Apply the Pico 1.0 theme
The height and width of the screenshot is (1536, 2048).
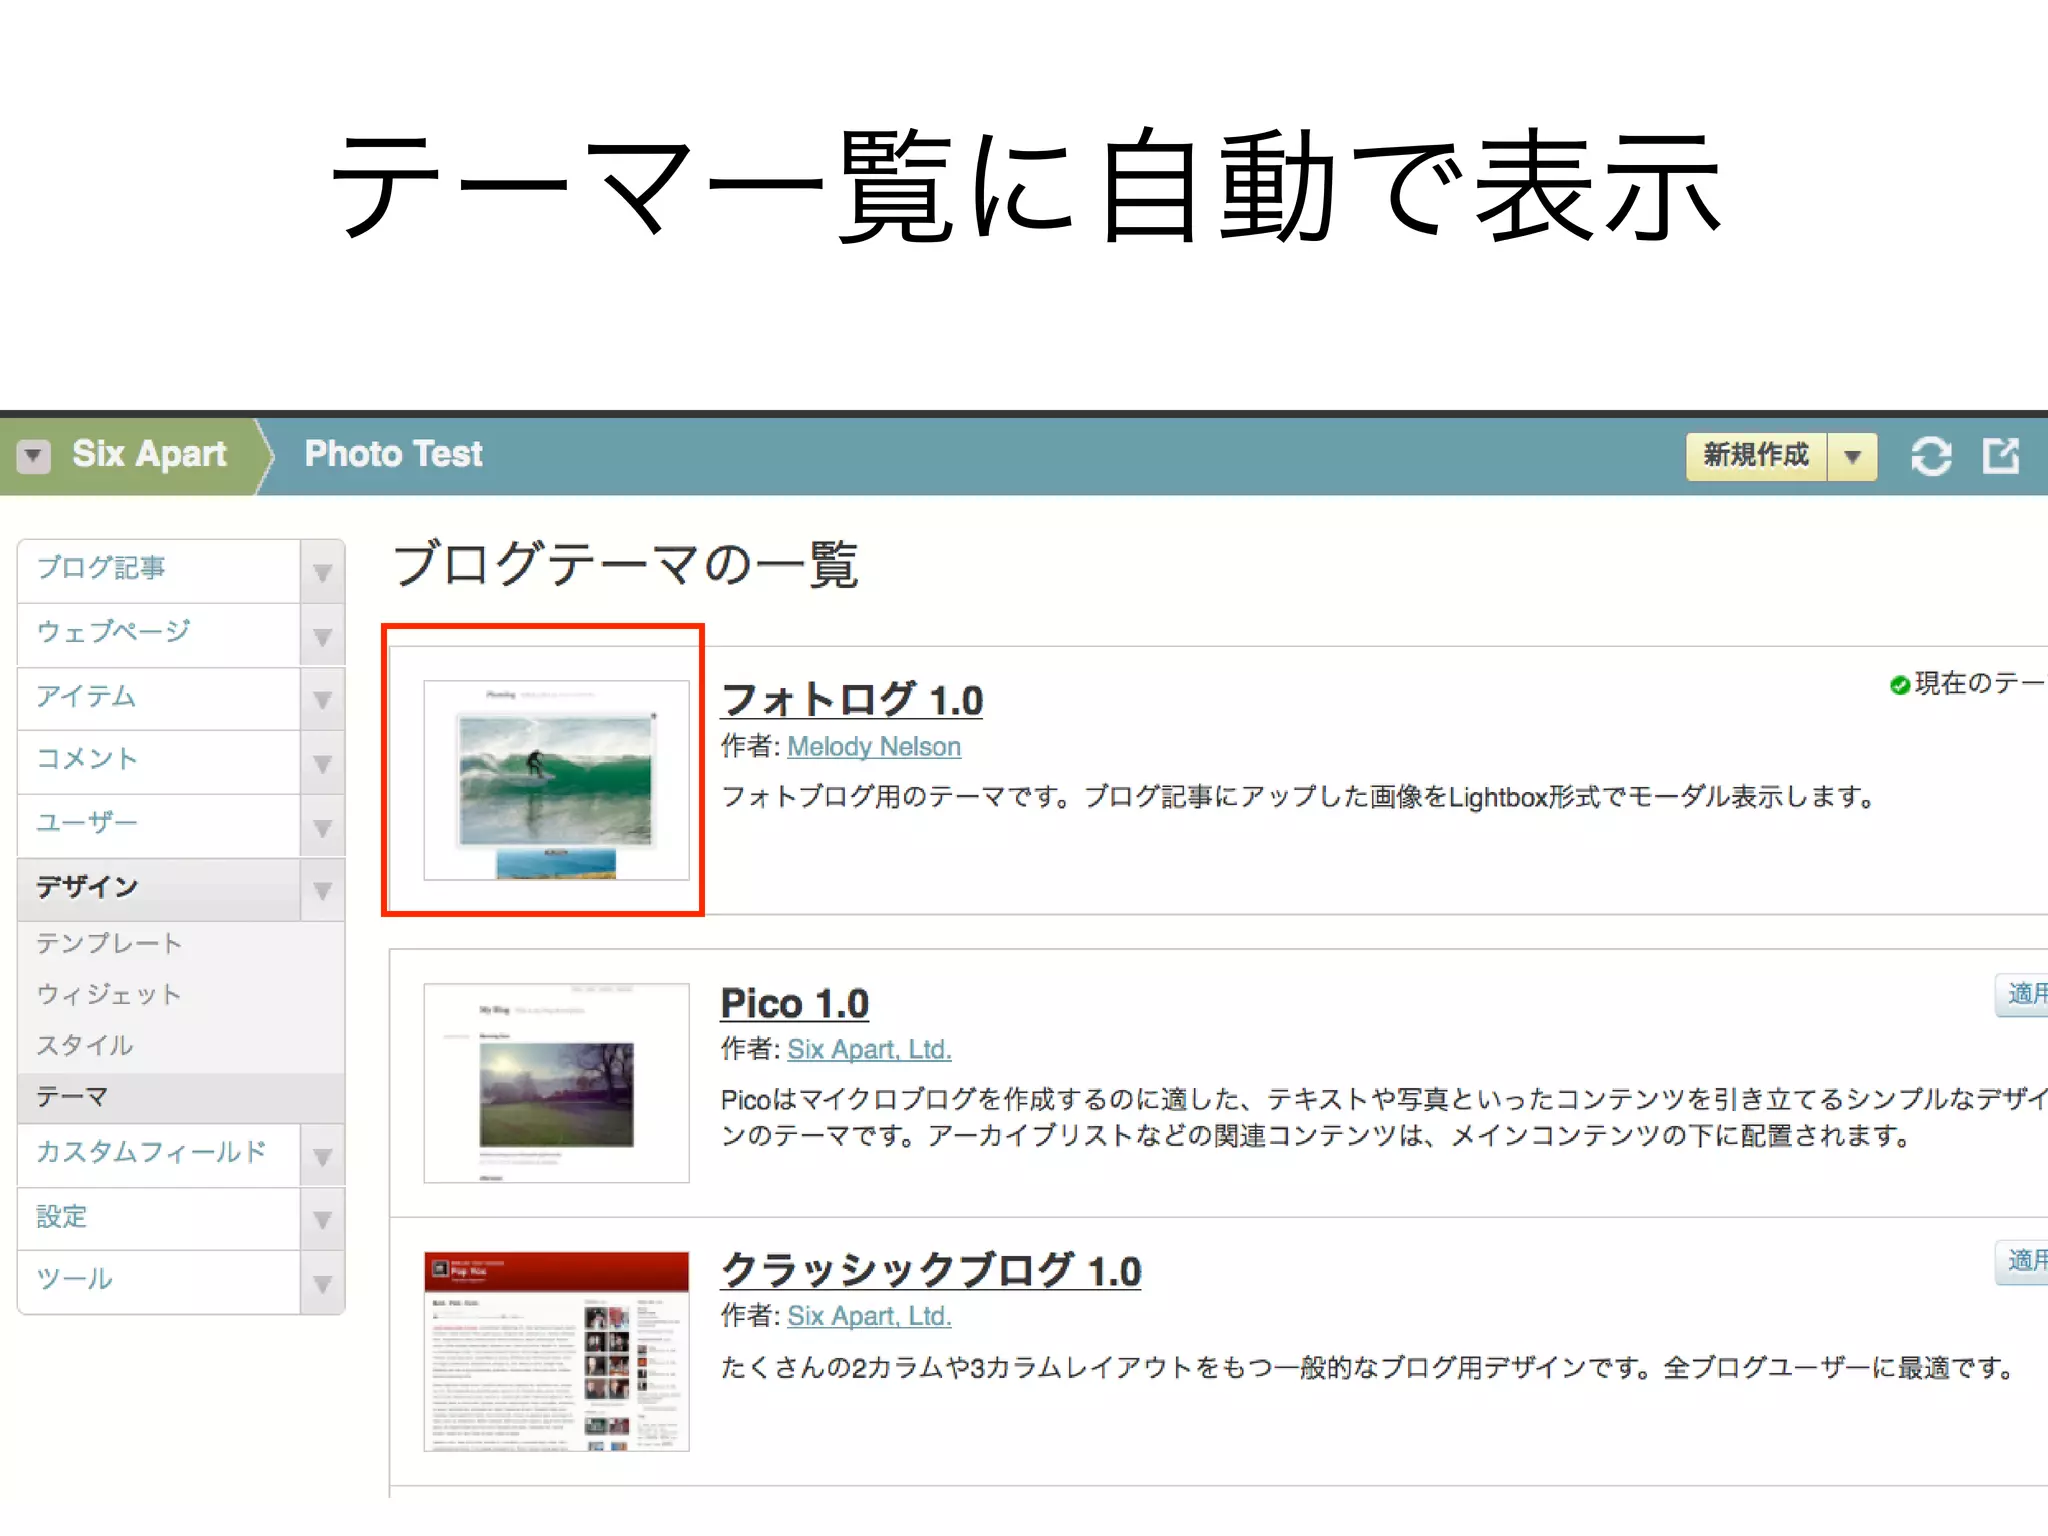click(x=2024, y=994)
